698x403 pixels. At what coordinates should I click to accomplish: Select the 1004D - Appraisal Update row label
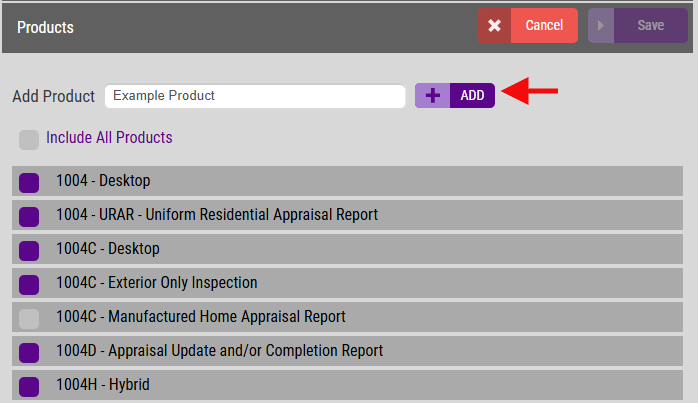(x=219, y=350)
